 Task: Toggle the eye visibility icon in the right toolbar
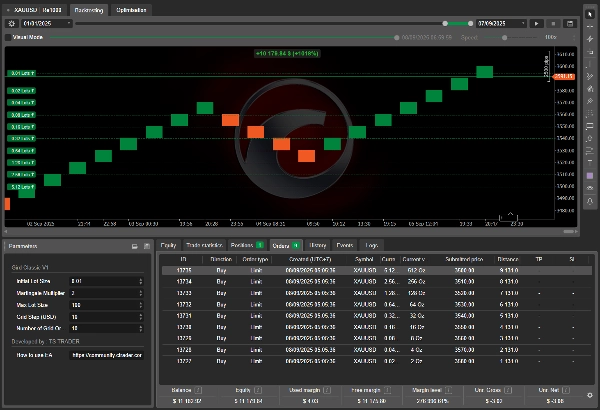590,188
